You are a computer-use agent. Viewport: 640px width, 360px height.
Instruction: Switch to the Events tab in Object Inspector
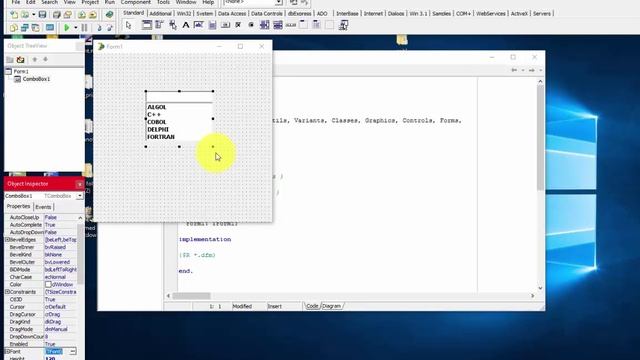pyautogui.click(x=43, y=207)
